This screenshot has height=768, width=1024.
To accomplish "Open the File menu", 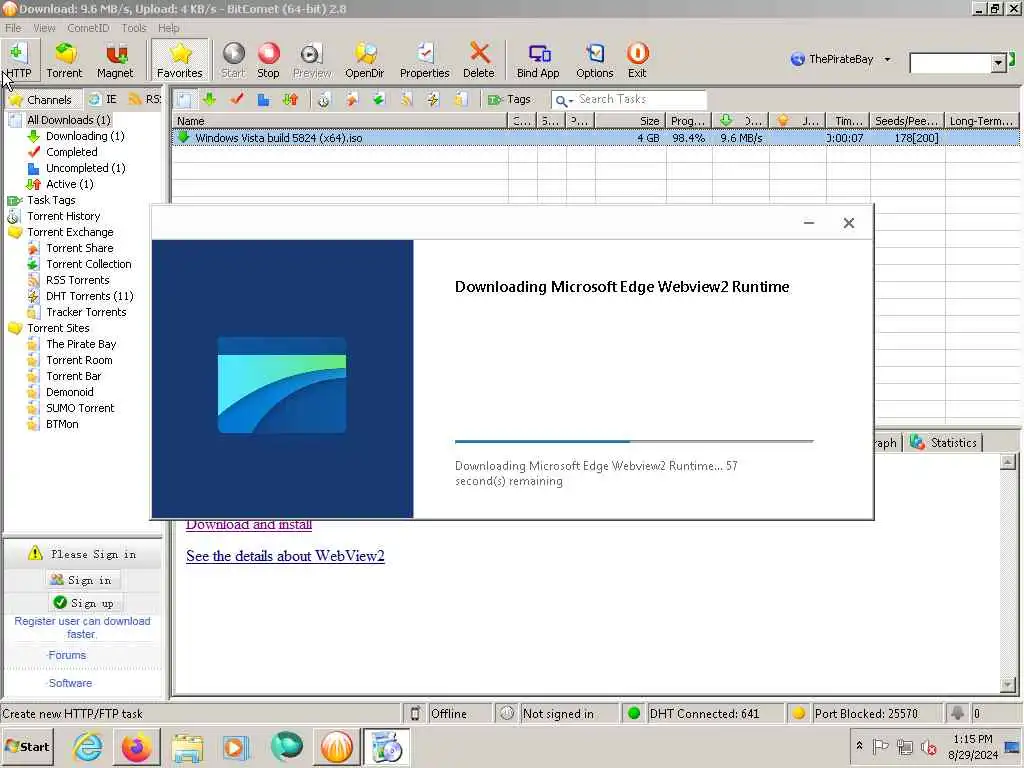I will point(13,28).
